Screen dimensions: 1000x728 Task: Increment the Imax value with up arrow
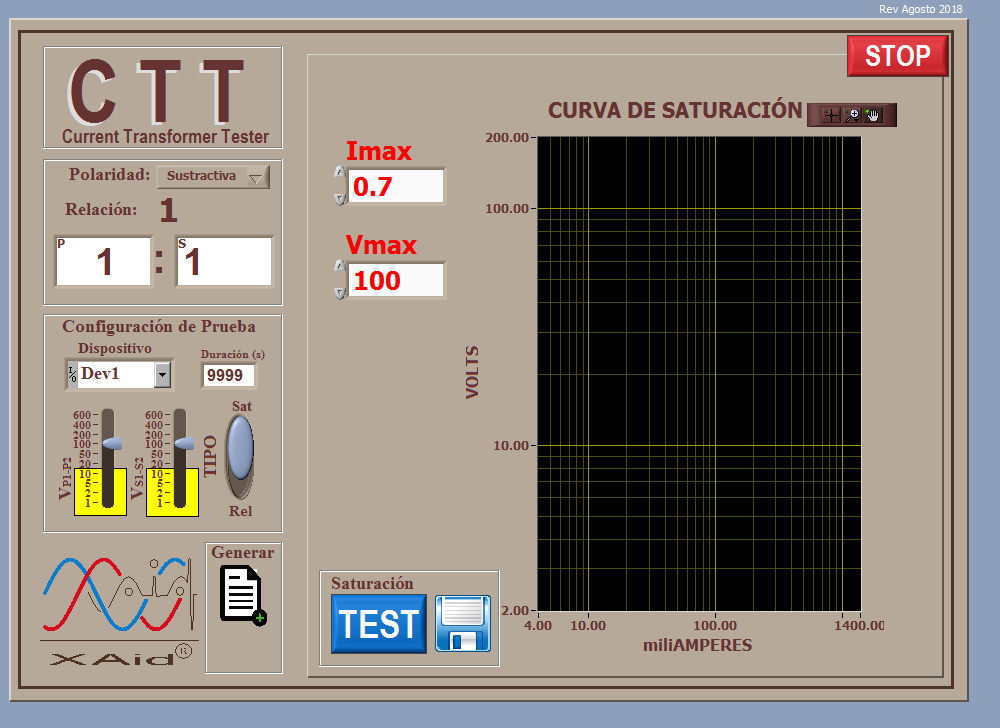[339, 172]
